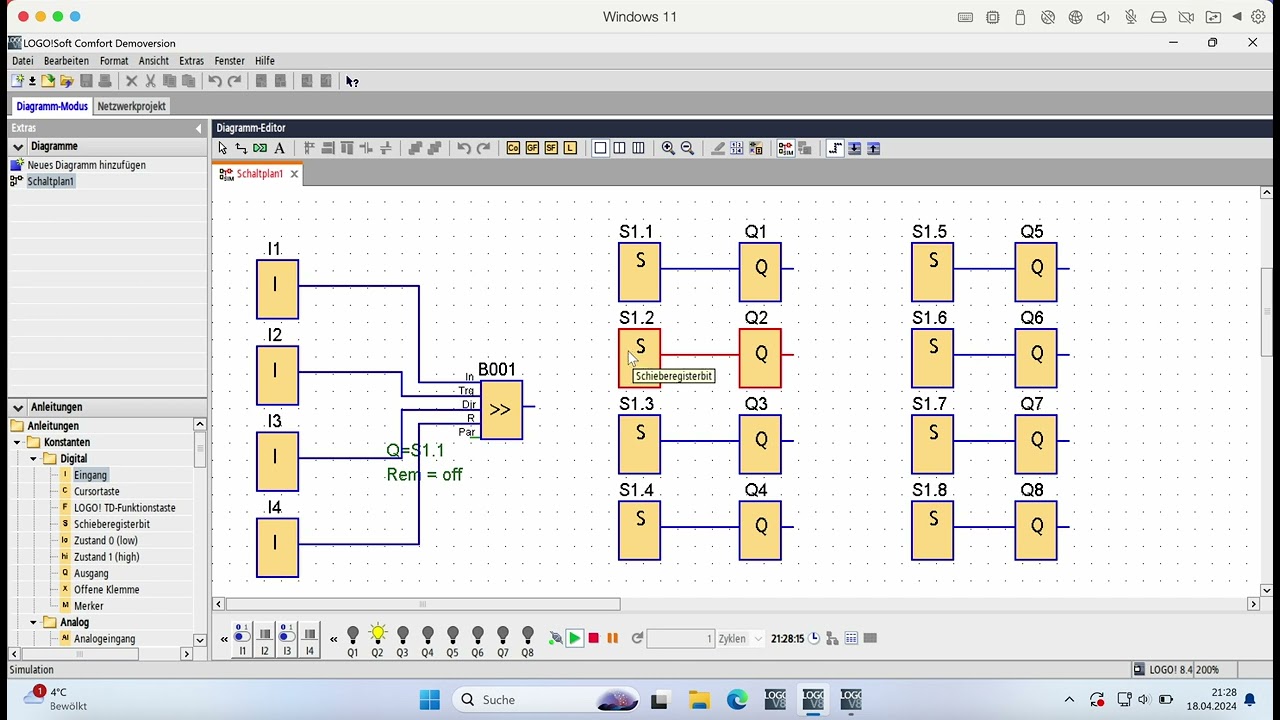Open the Bearbeiten menu
This screenshot has height=720, width=1280.
(66, 61)
